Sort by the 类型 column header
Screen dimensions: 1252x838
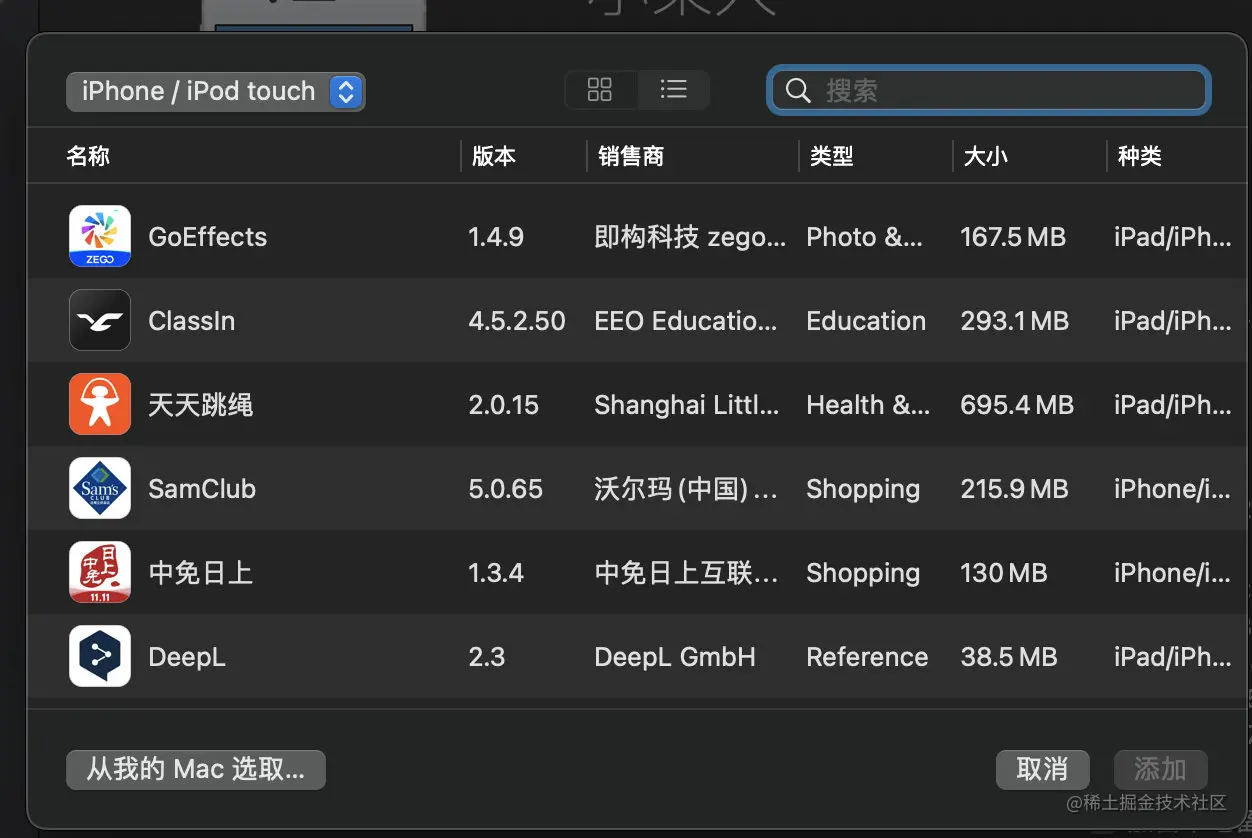832,156
